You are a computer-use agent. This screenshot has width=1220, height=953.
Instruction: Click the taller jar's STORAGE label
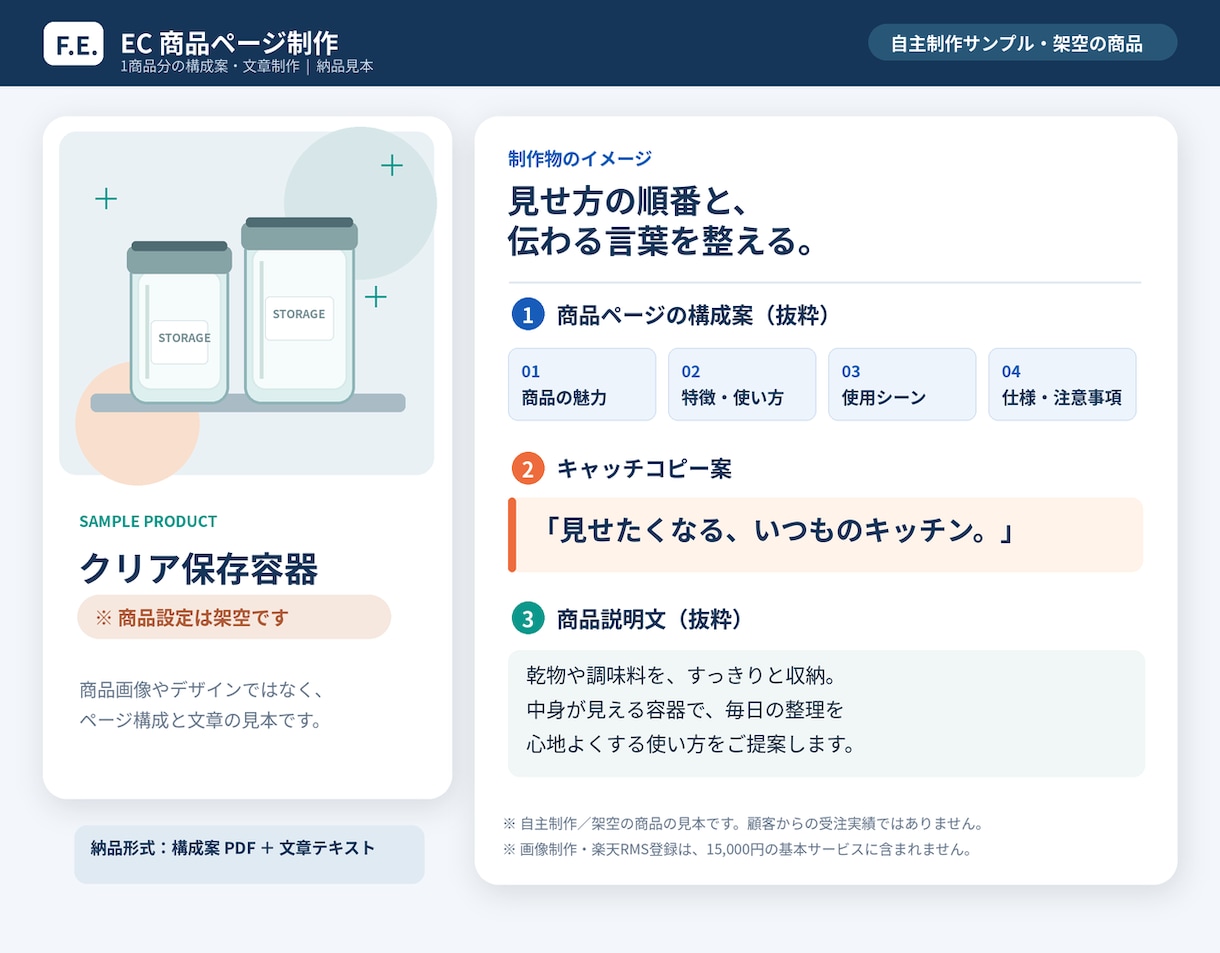(299, 316)
